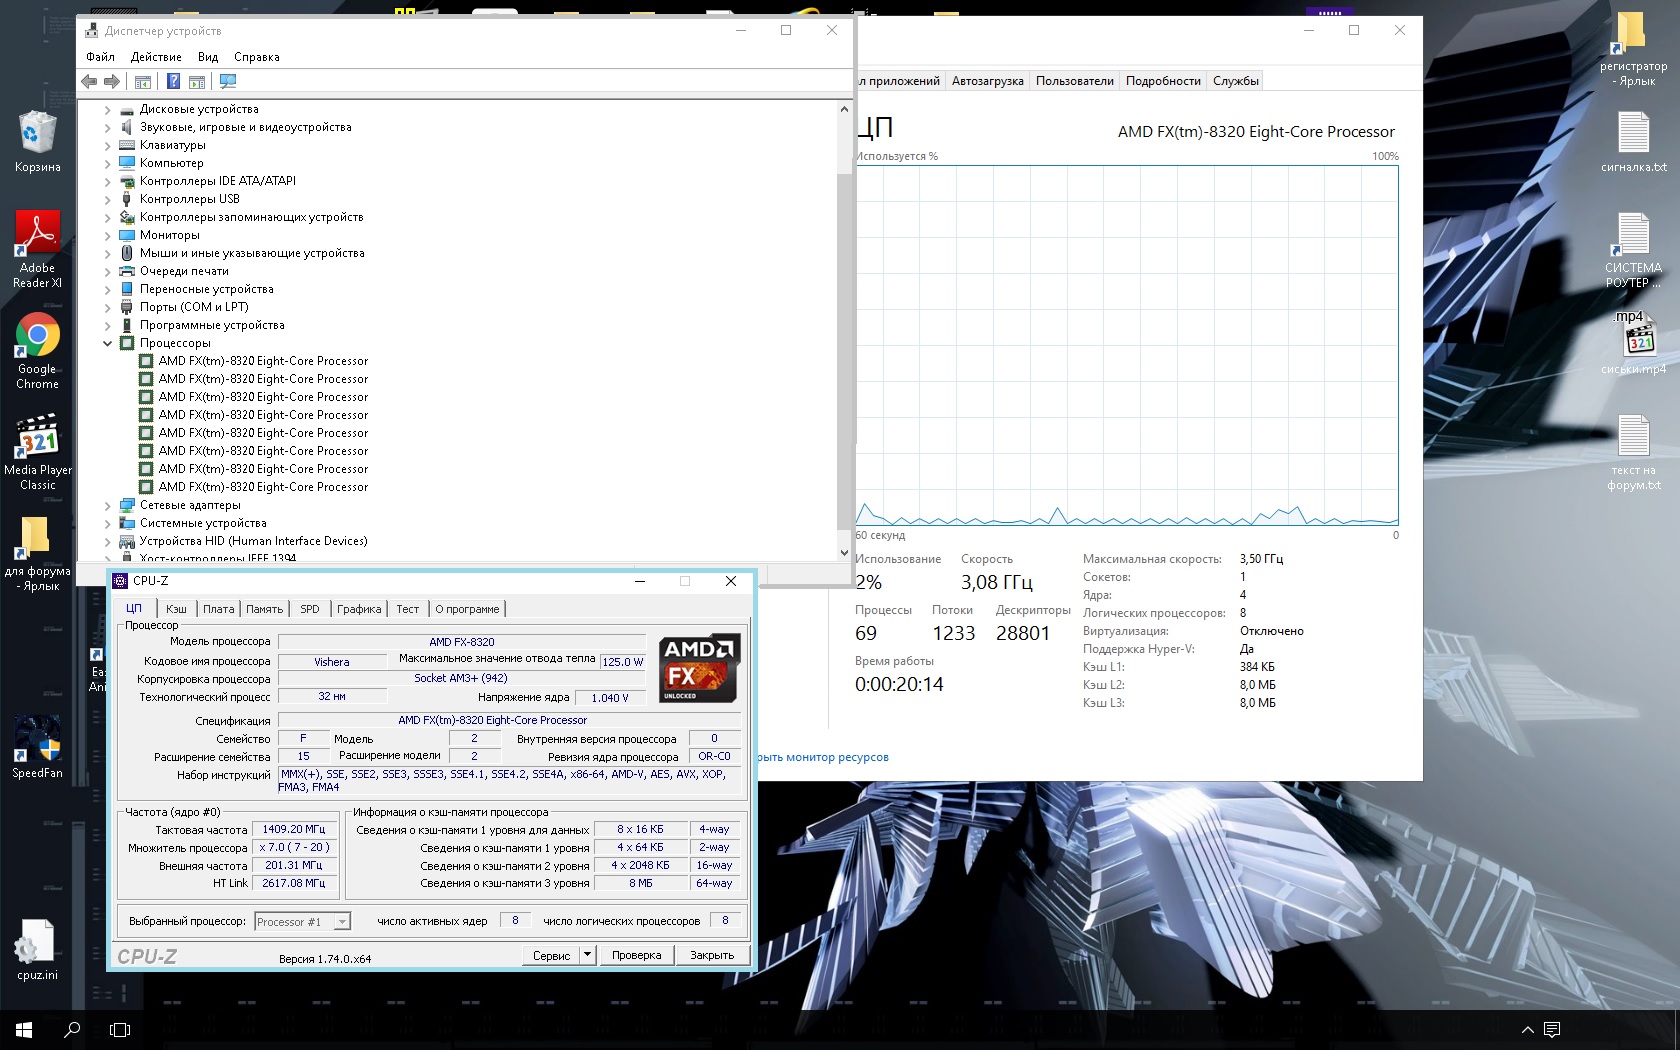The image size is (1680, 1050).
Task: Toggle the console tree pane icon in Device Manager
Action: click(143, 82)
